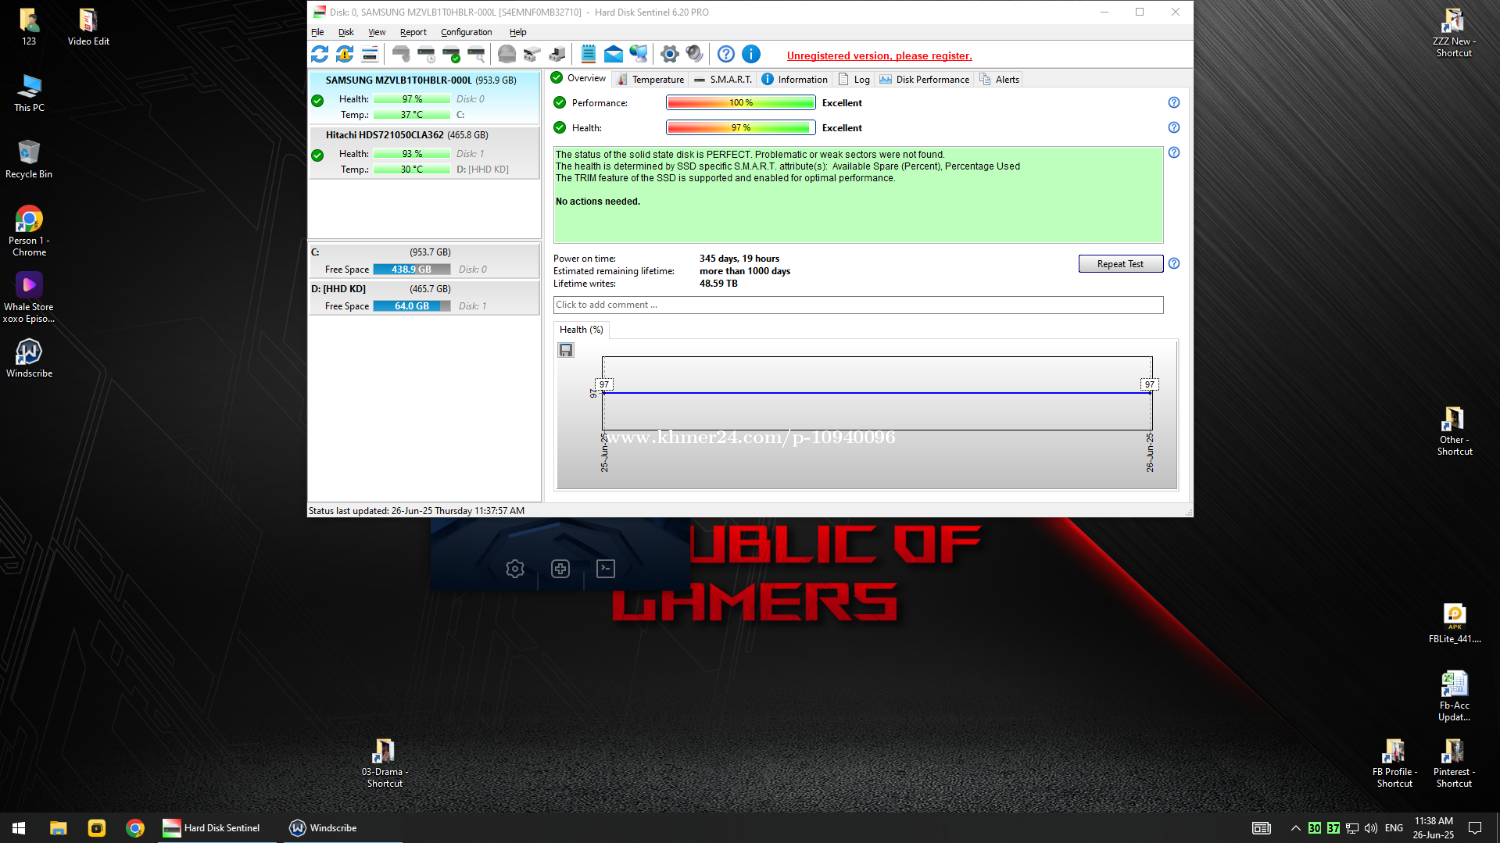Open the Windows Start button
This screenshot has height=843, width=1500.
click(x=18, y=828)
